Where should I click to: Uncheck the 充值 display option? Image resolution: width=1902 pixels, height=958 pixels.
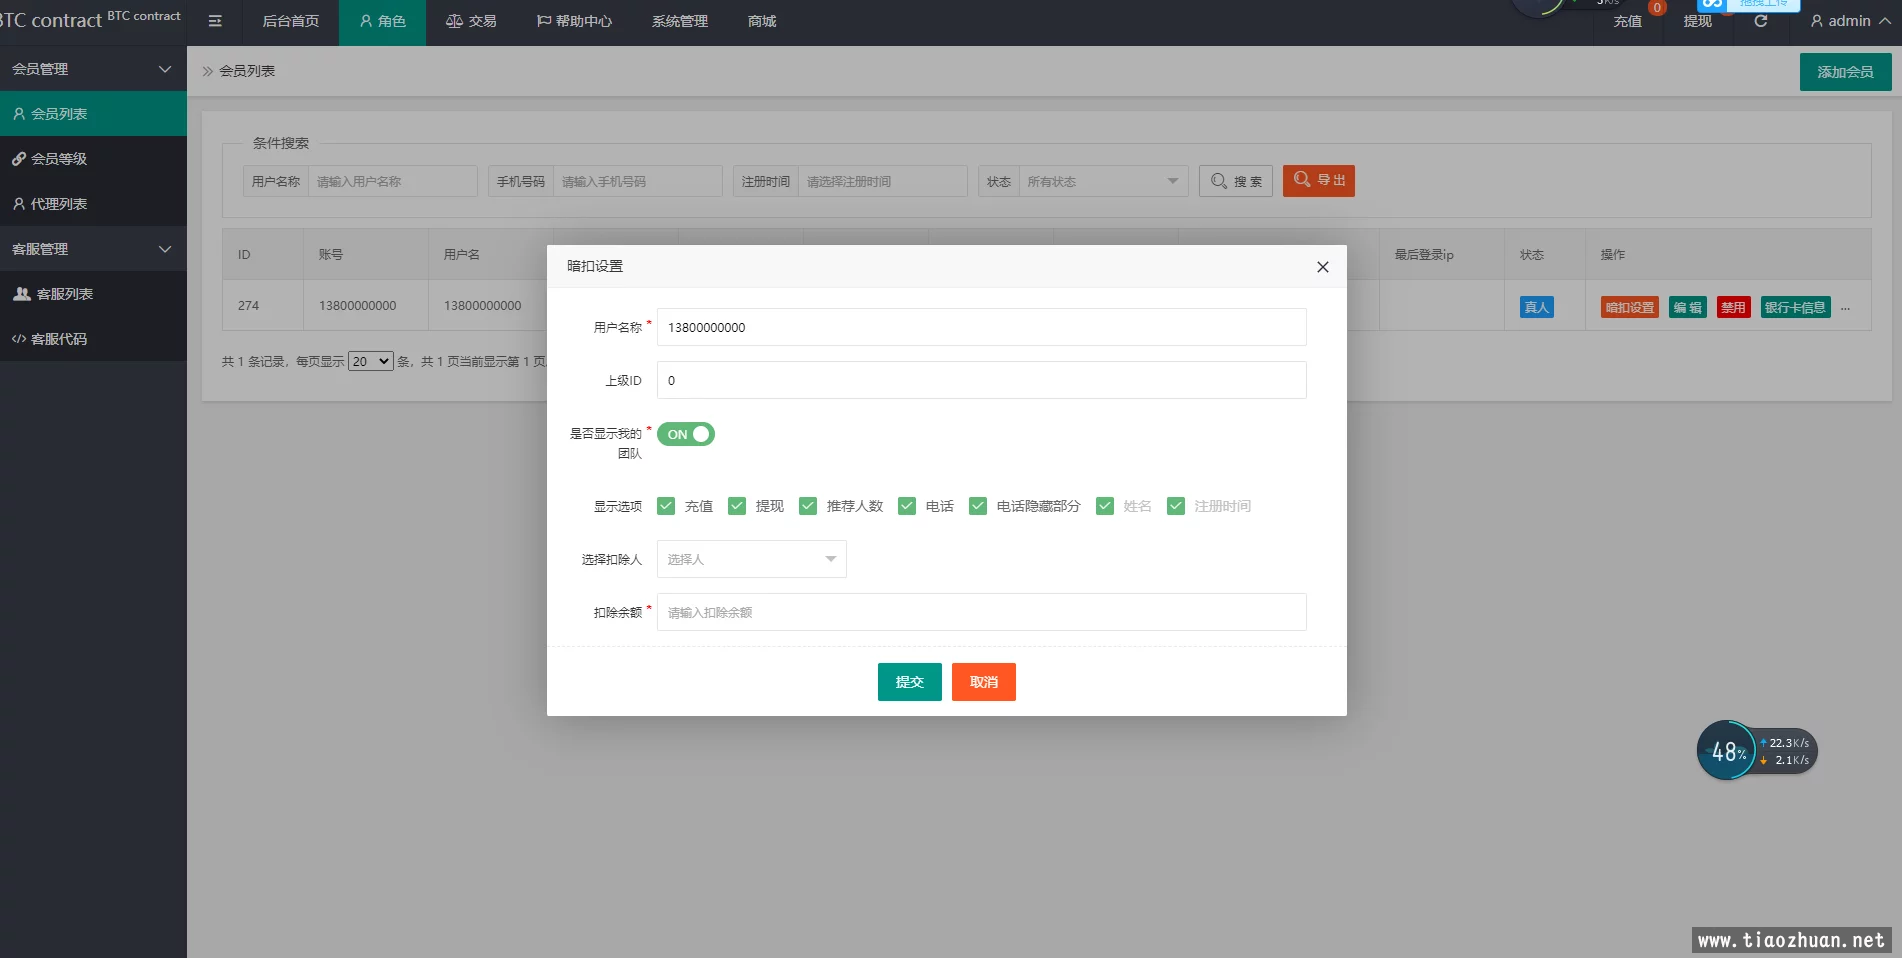(666, 506)
